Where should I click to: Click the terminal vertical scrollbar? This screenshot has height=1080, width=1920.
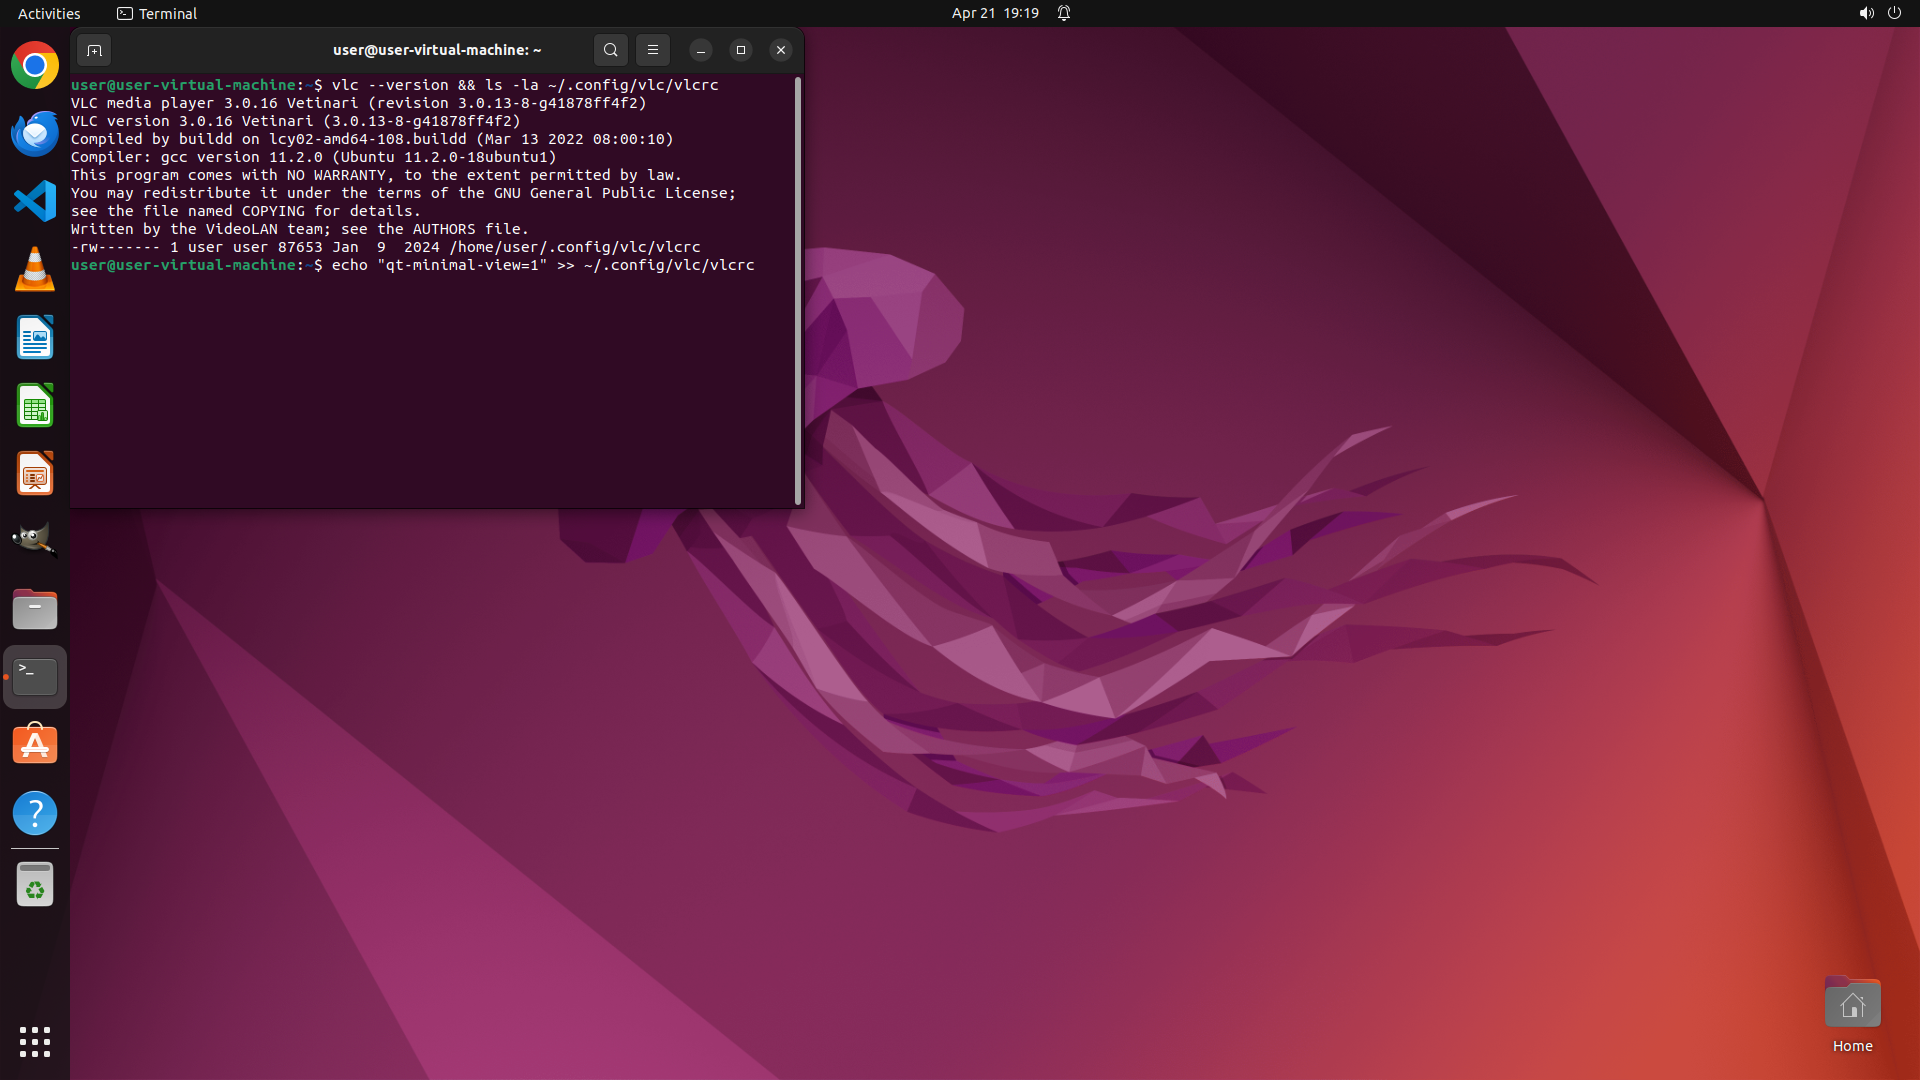tap(797, 290)
